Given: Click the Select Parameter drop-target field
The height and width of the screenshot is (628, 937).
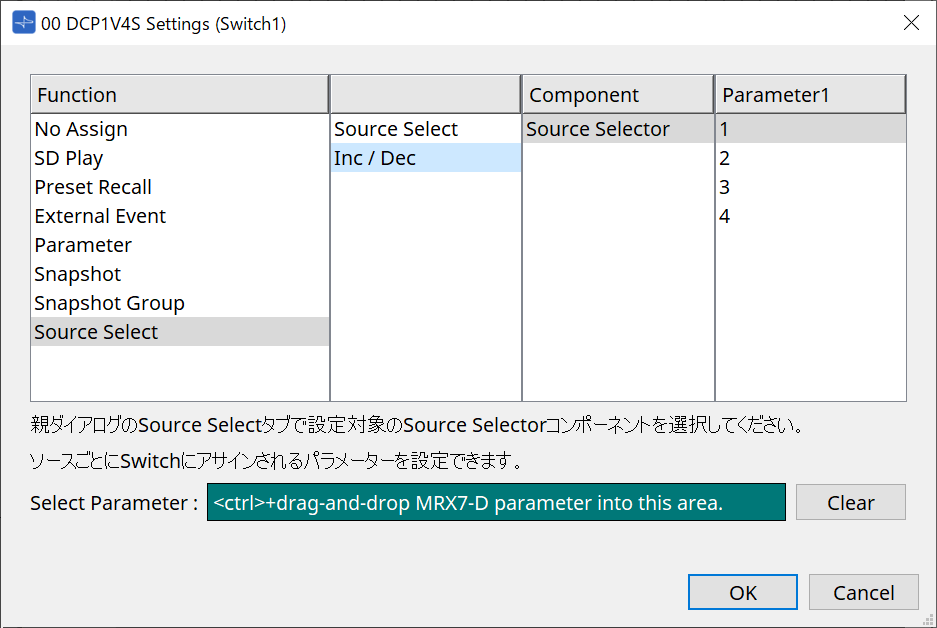Looking at the screenshot, I should tap(495, 502).
